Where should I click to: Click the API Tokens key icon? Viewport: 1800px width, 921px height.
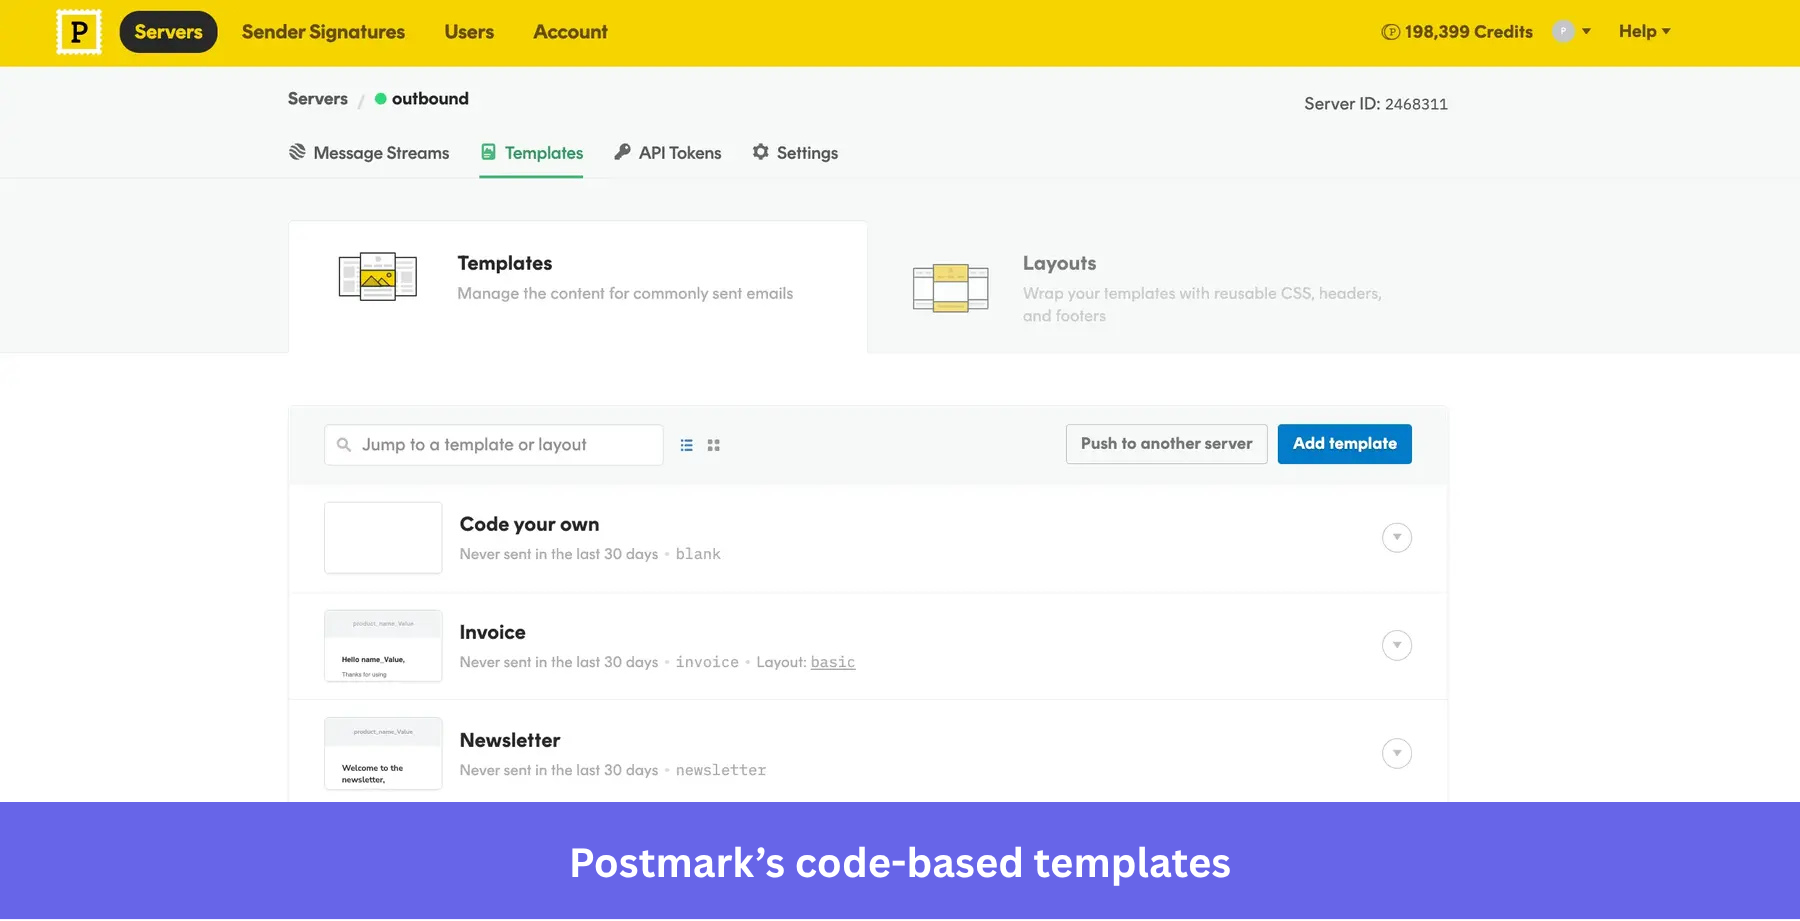click(x=622, y=152)
